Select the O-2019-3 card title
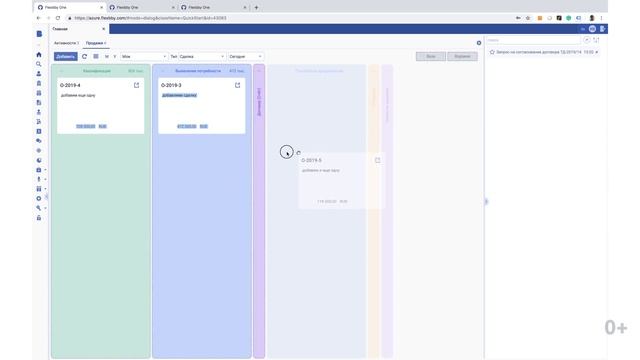 pos(171,85)
